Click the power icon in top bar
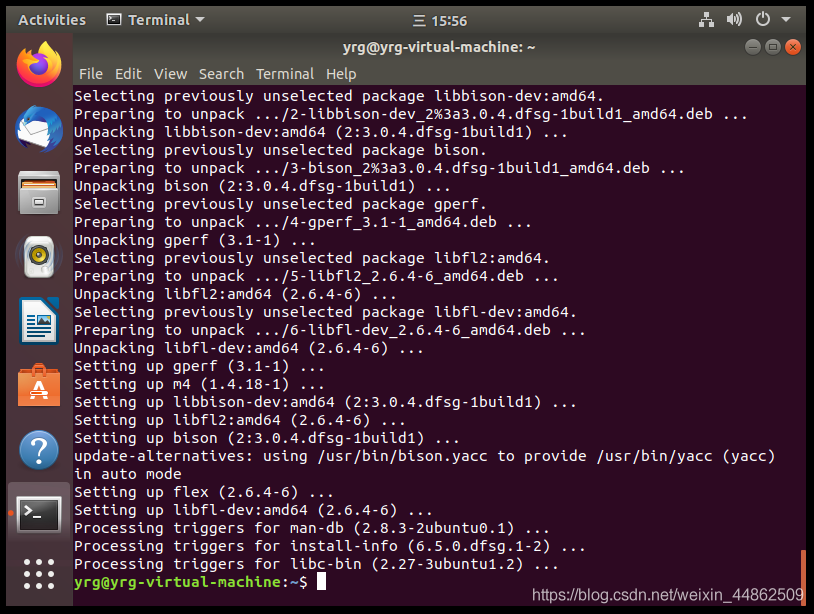This screenshot has width=814, height=614. tap(763, 20)
